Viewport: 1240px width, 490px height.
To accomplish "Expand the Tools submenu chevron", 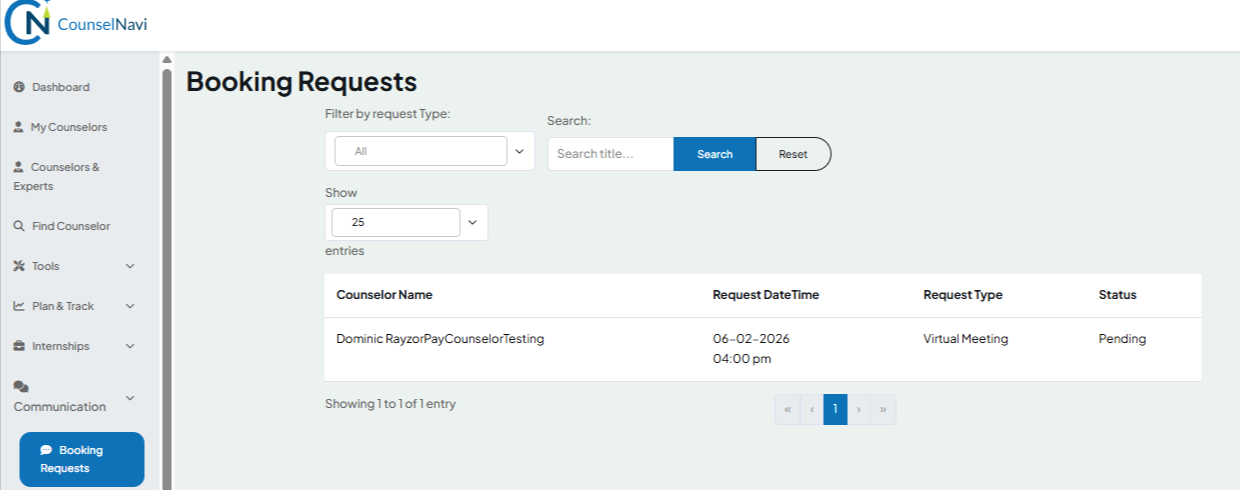I will (130, 266).
